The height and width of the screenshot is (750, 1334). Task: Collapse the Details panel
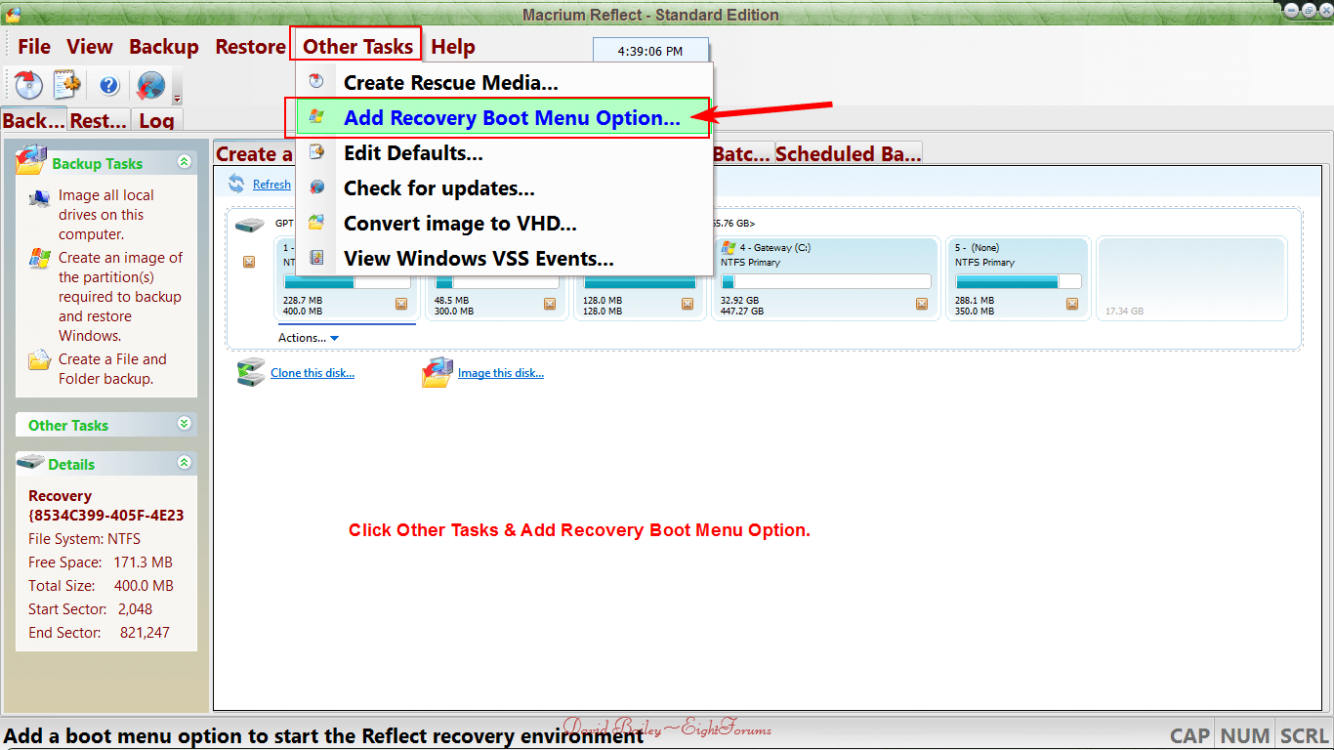tap(184, 462)
